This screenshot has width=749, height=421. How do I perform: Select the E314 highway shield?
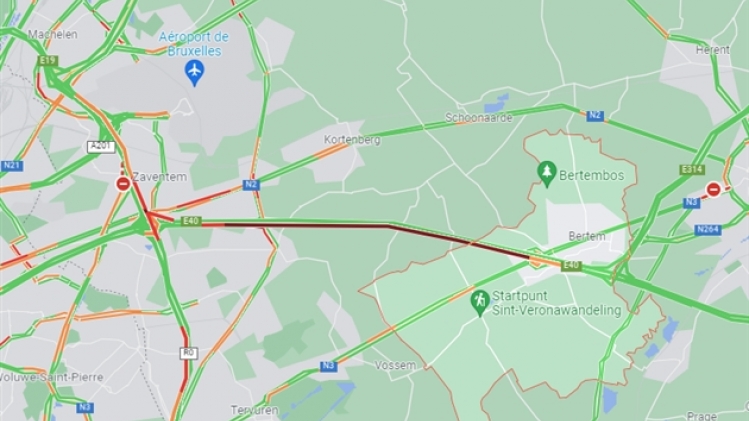pyautogui.click(x=692, y=170)
